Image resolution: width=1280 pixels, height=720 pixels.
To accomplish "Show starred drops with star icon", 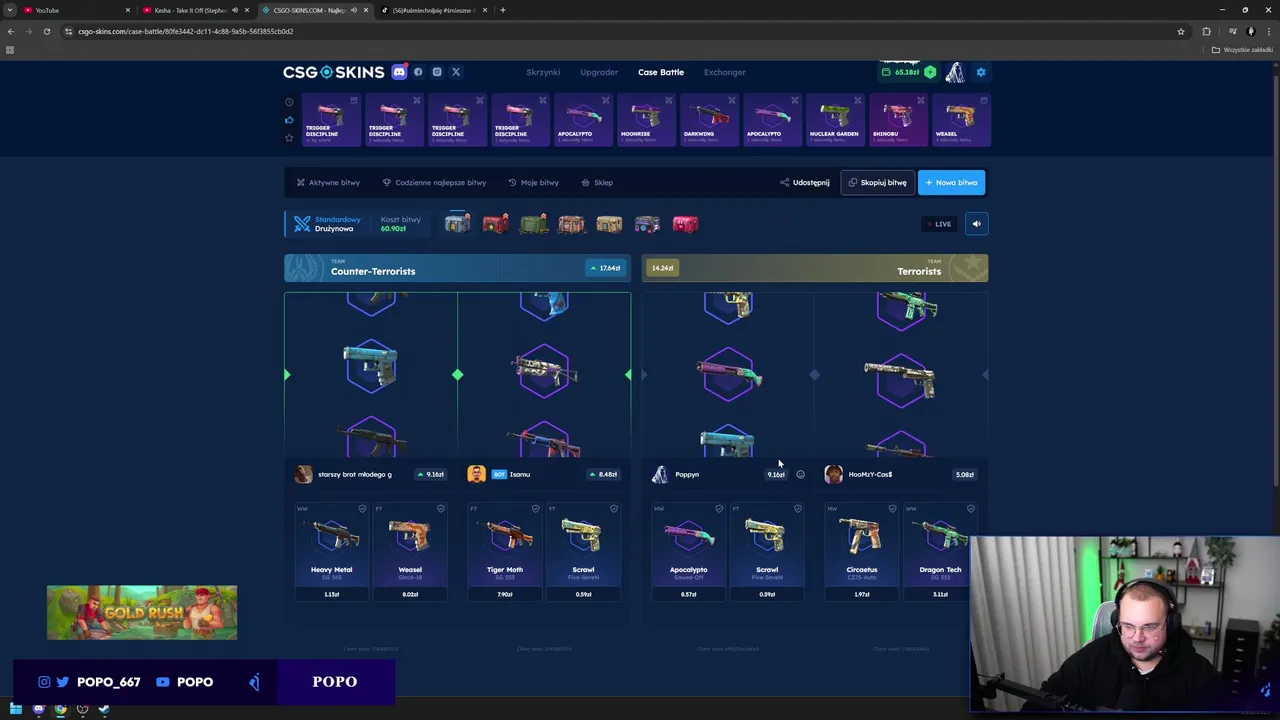I will (x=289, y=137).
